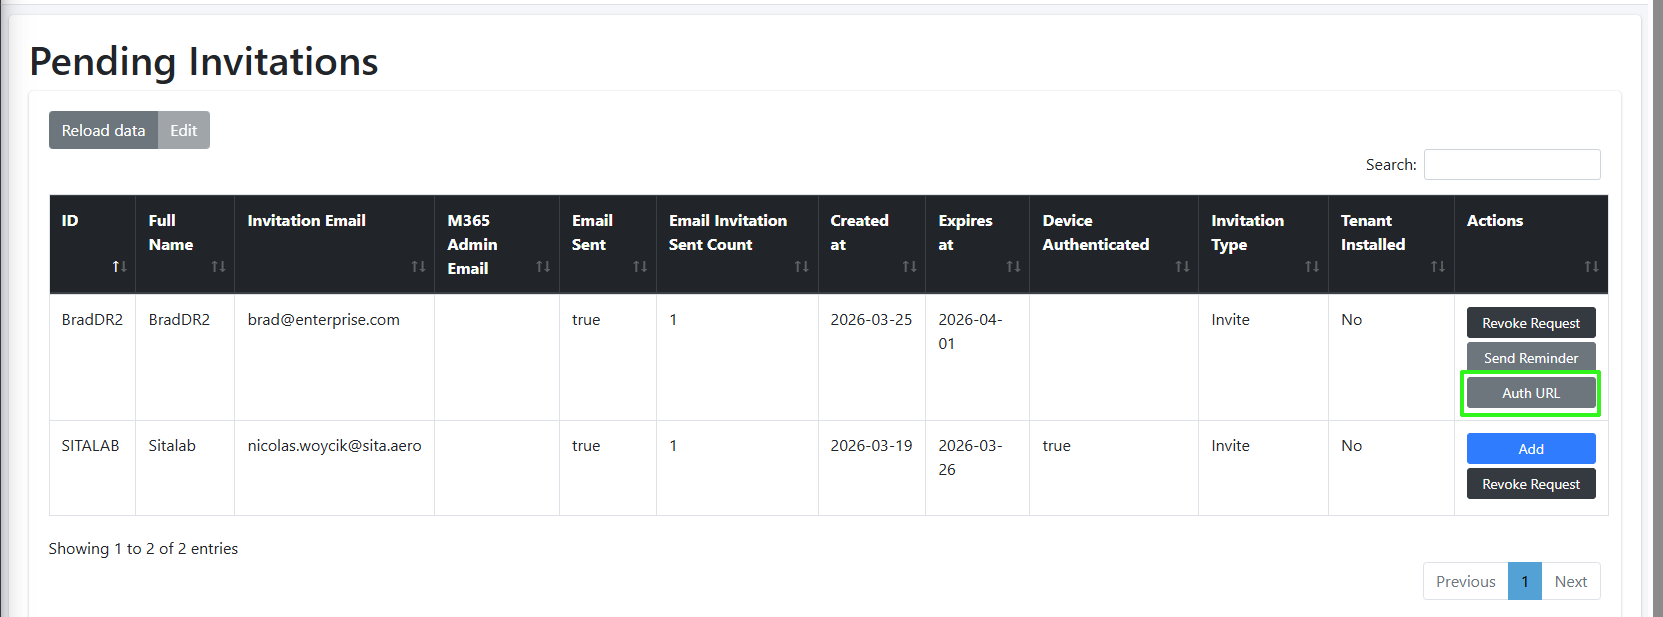
Task: Click Invitation Type sort arrows
Action: pyautogui.click(x=1312, y=267)
